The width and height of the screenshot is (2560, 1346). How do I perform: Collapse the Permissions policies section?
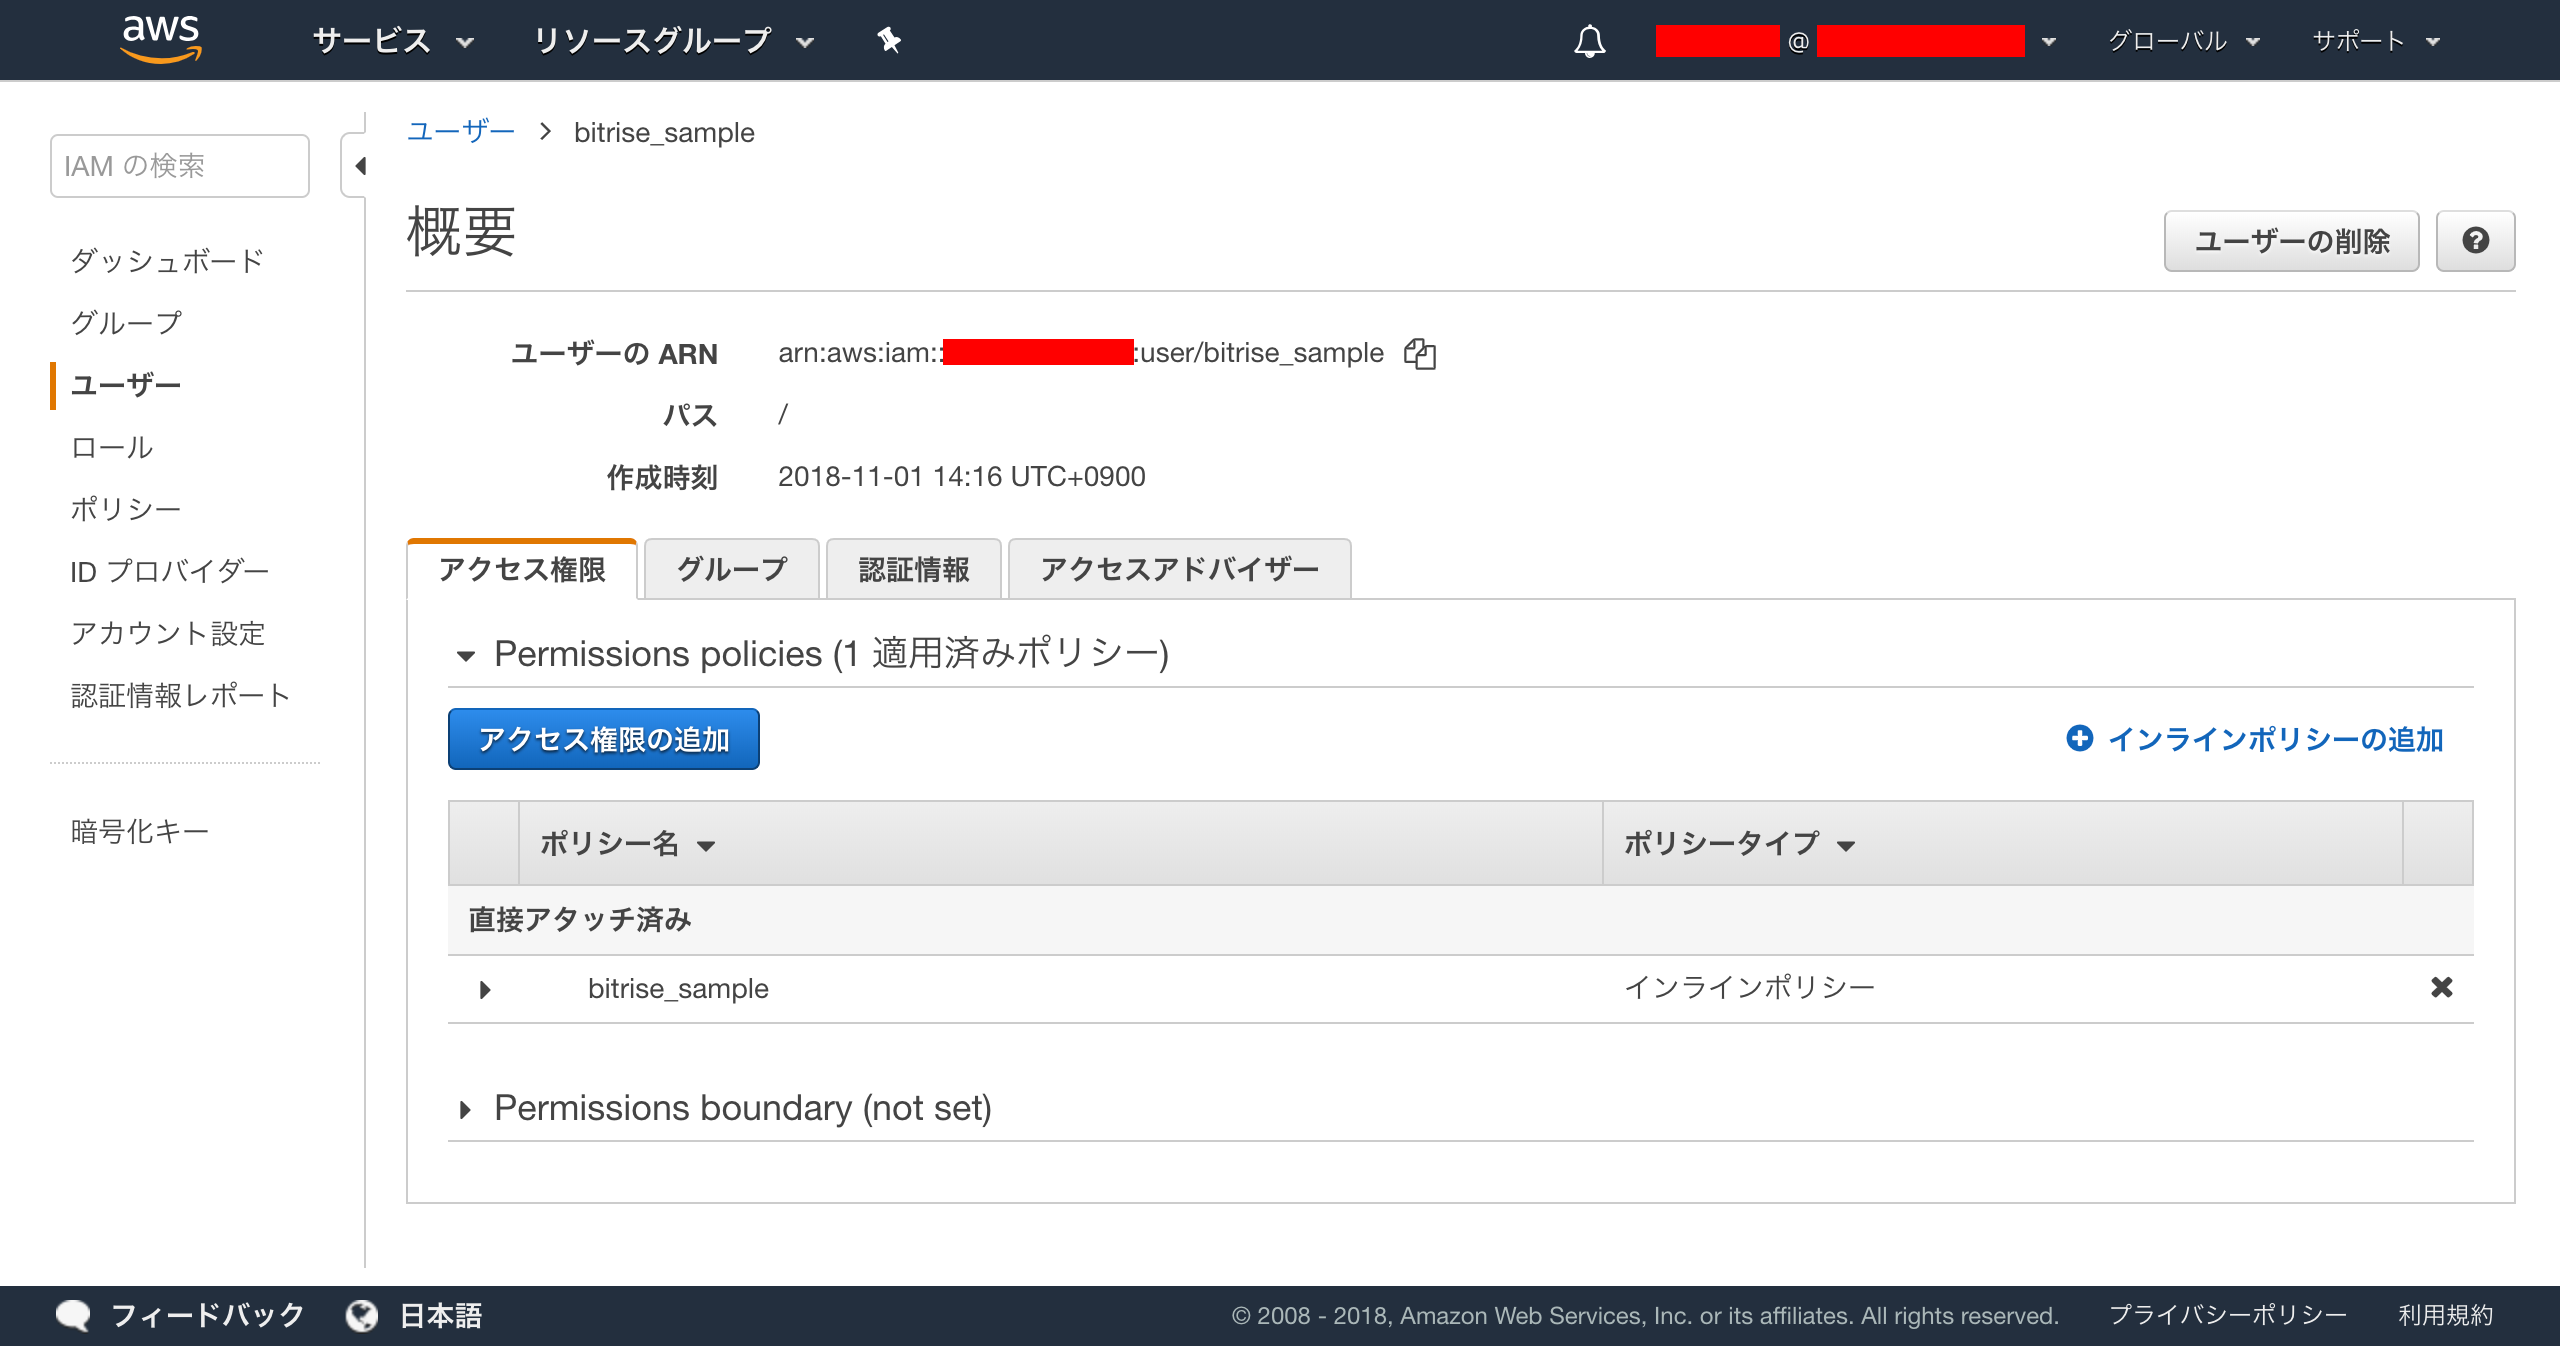tap(465, 656)
